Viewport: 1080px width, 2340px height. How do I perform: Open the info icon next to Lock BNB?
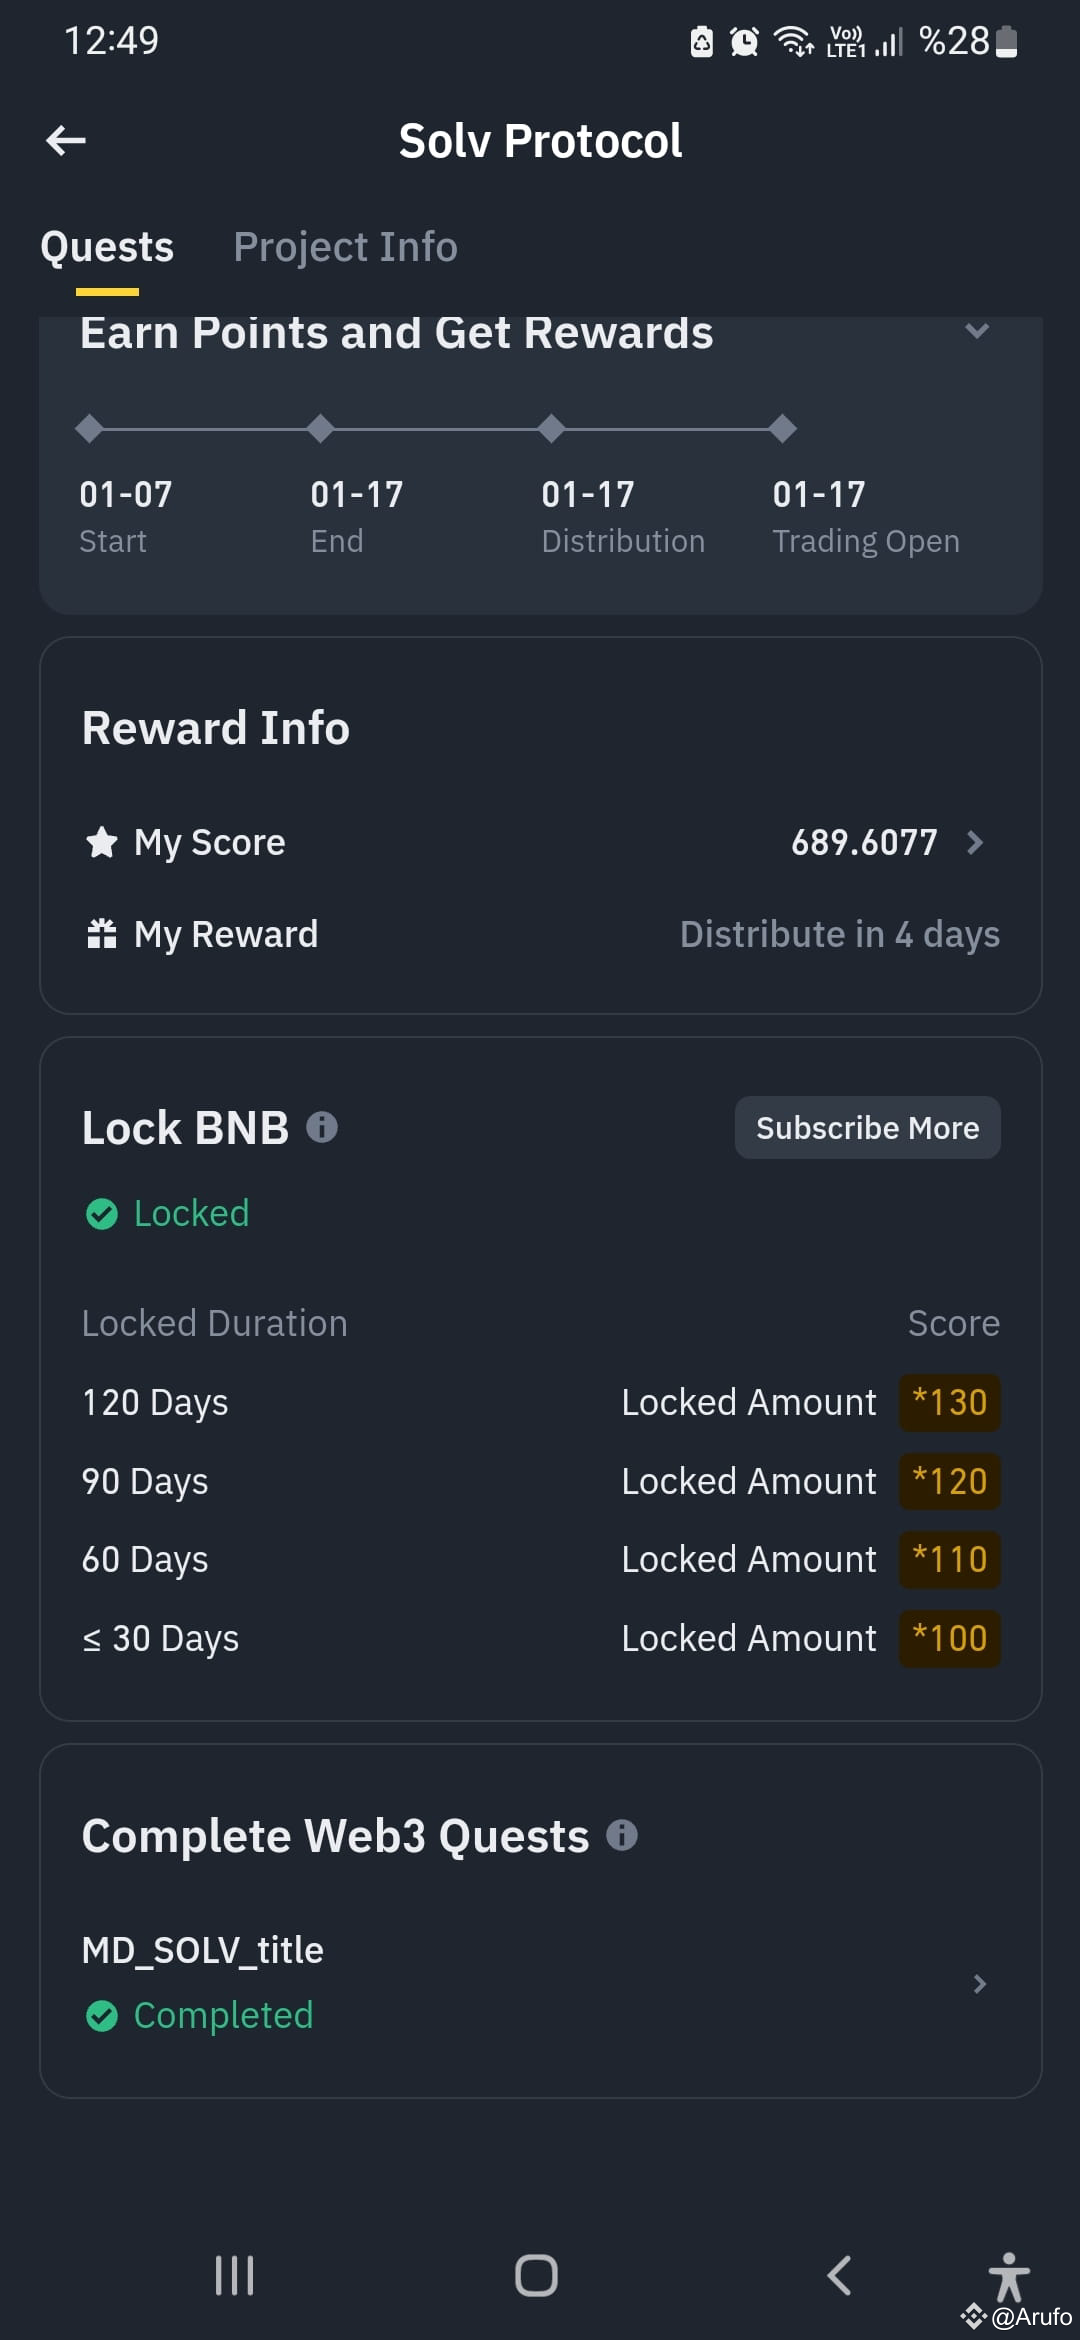pyautogui.click(x=322, y=1128)
